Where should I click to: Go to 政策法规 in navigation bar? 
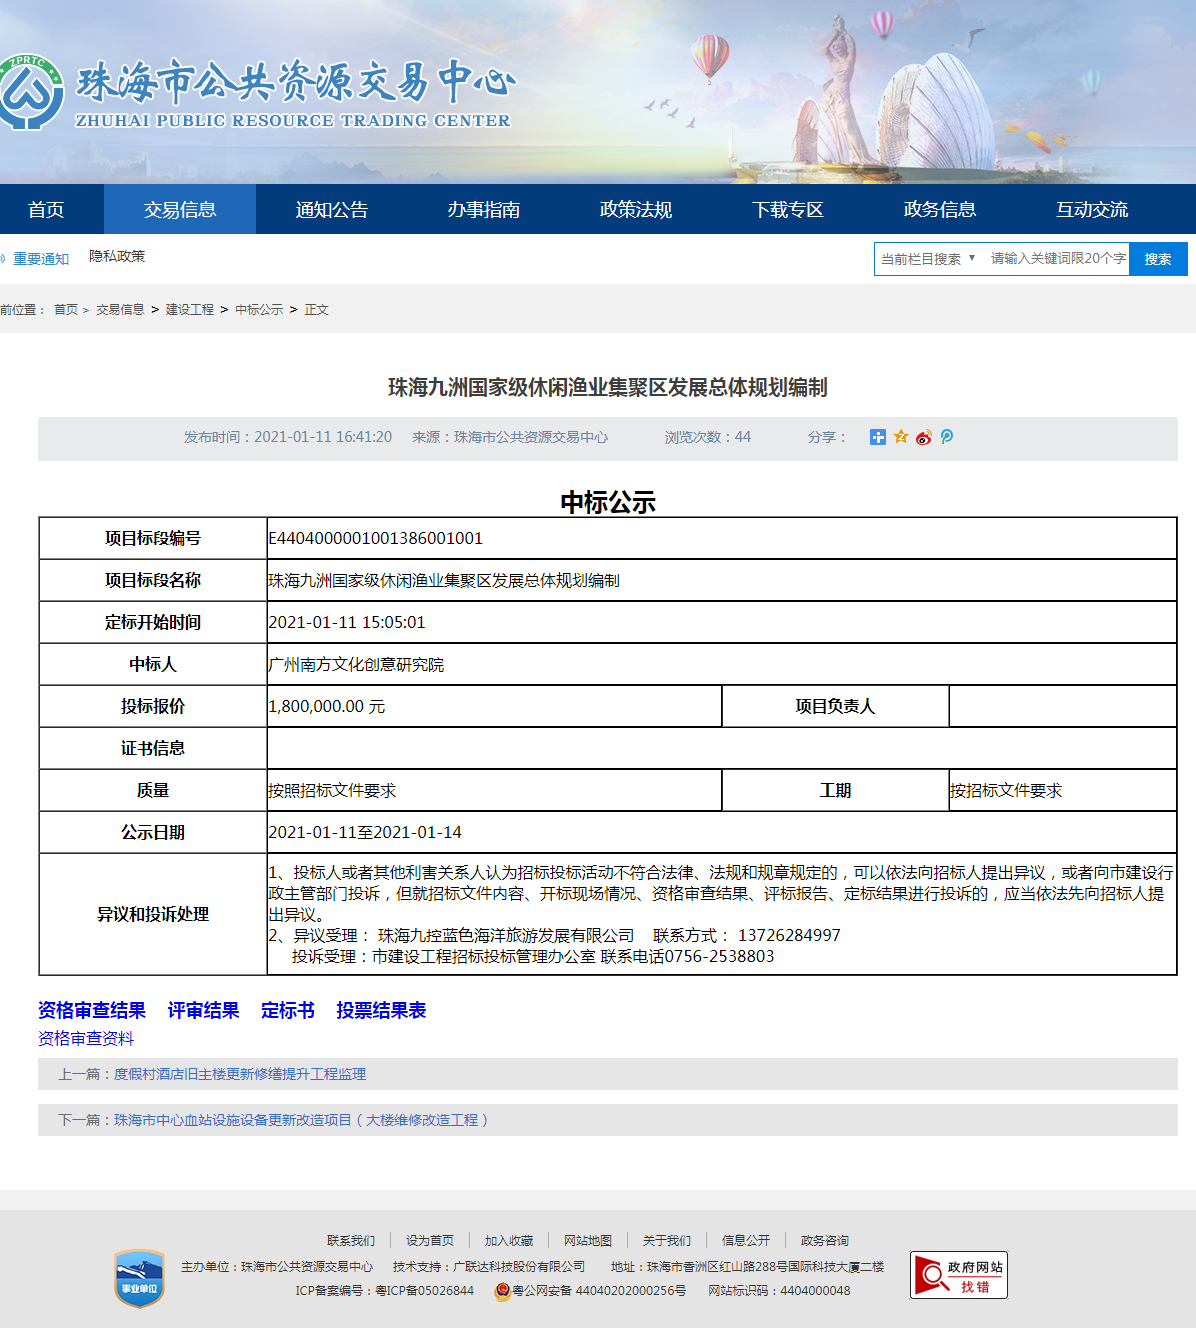pos(636,210)
